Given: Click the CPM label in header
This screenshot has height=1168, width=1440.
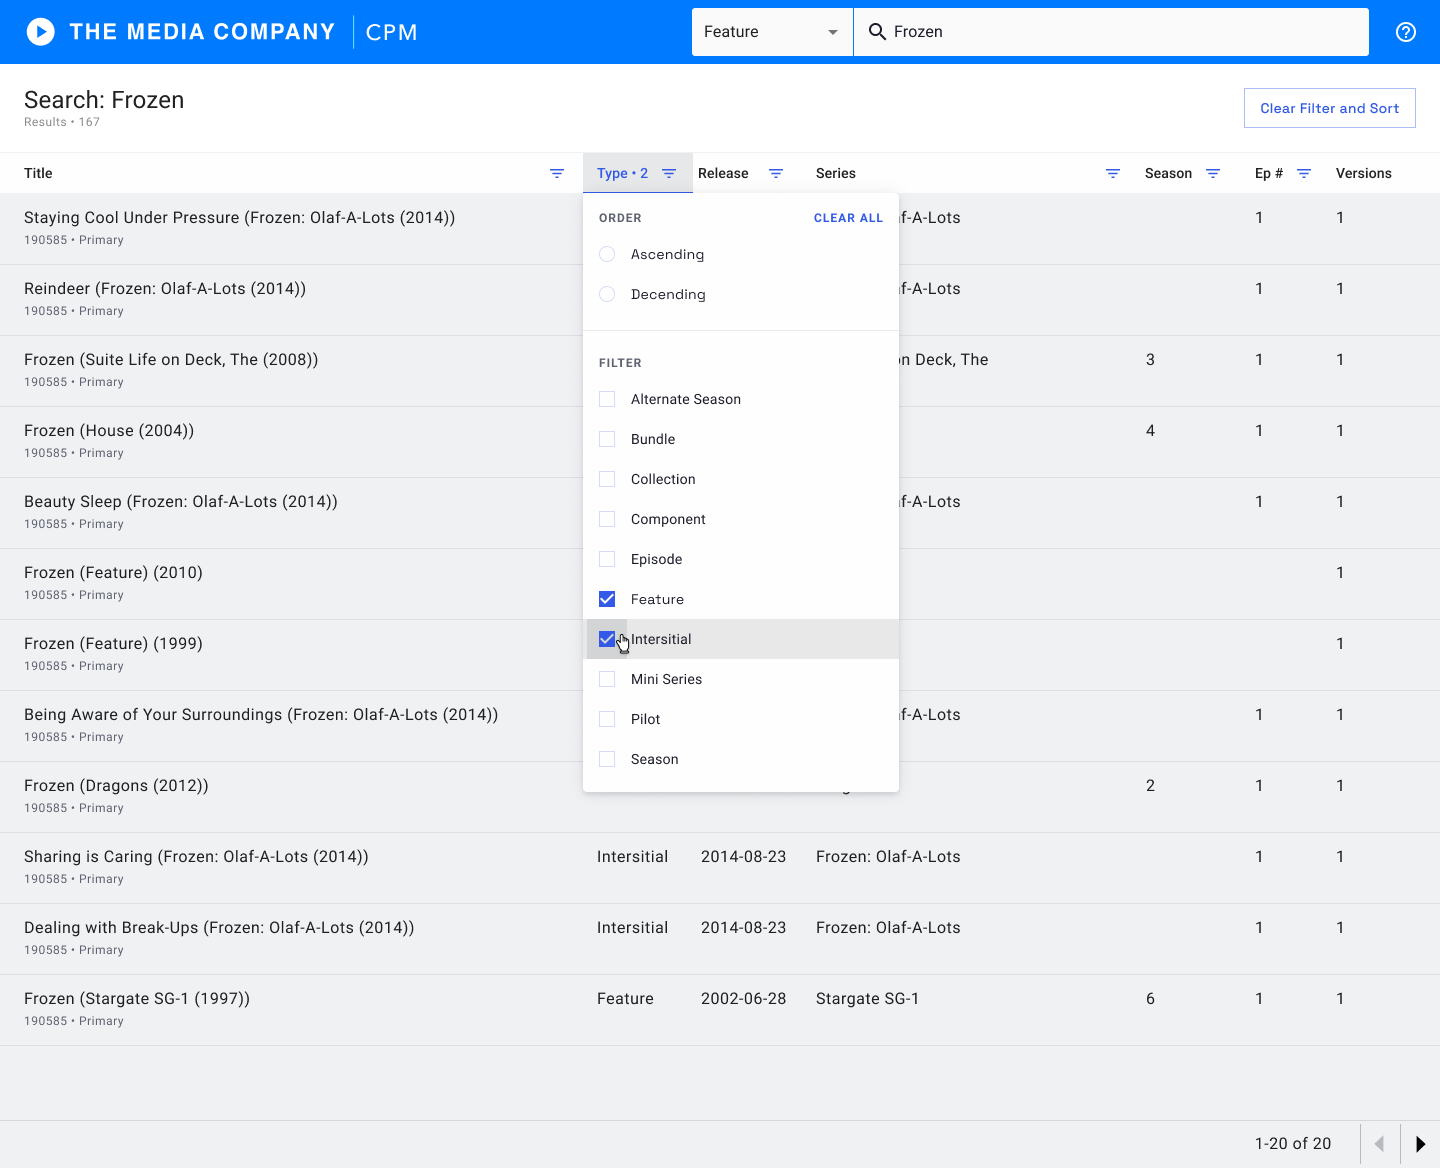Looking at the screenshot, I should 391,32.
